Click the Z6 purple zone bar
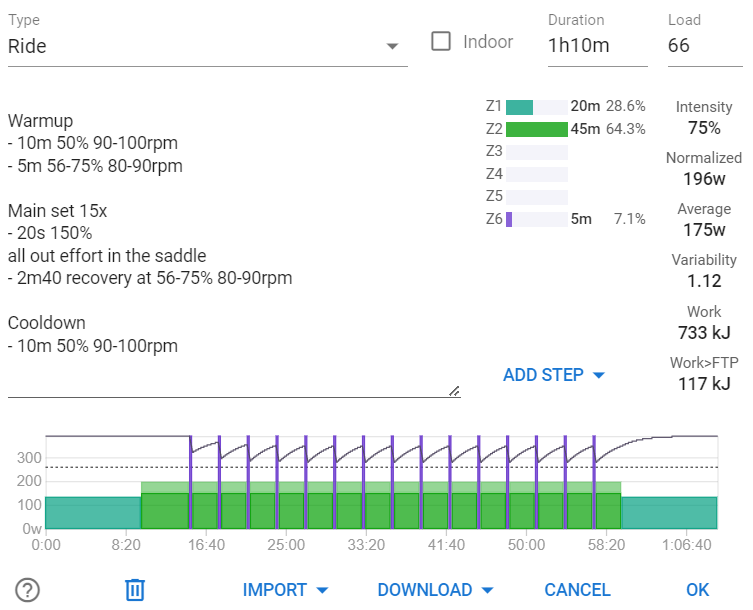The image size is (753, 610). [509, 220]
